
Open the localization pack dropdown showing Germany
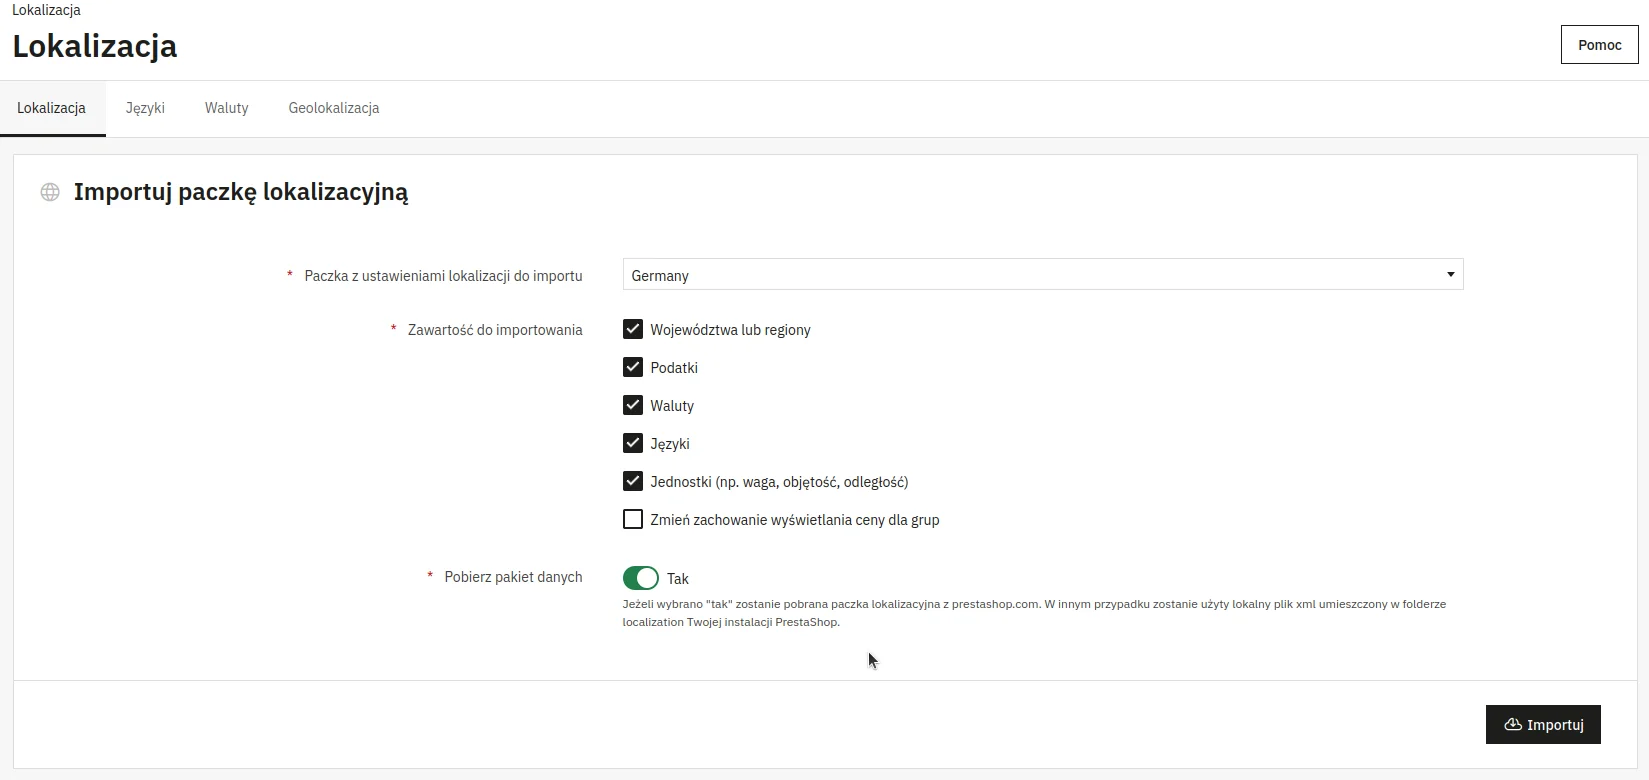pyautogui.click(x=1043, y=275)
